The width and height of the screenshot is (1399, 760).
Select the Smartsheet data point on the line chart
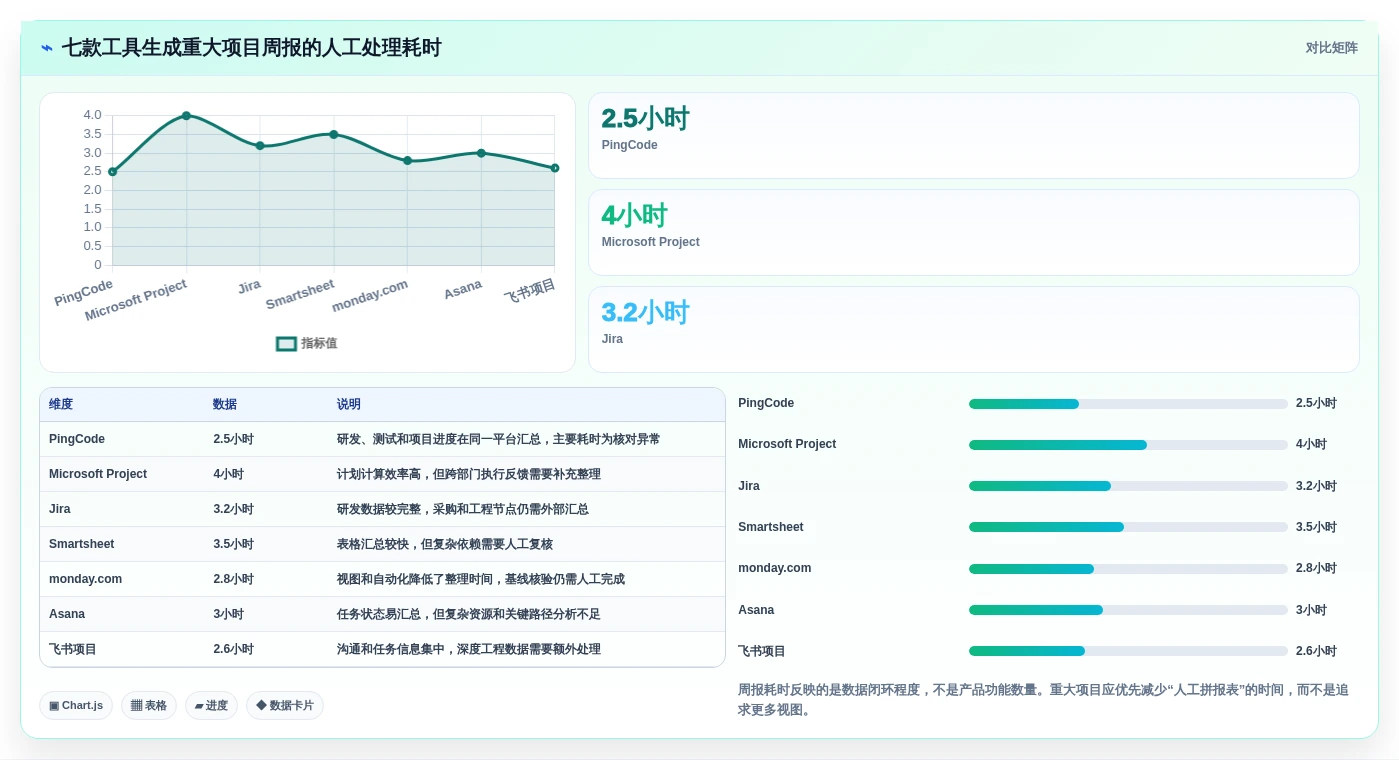pos(333,134)
